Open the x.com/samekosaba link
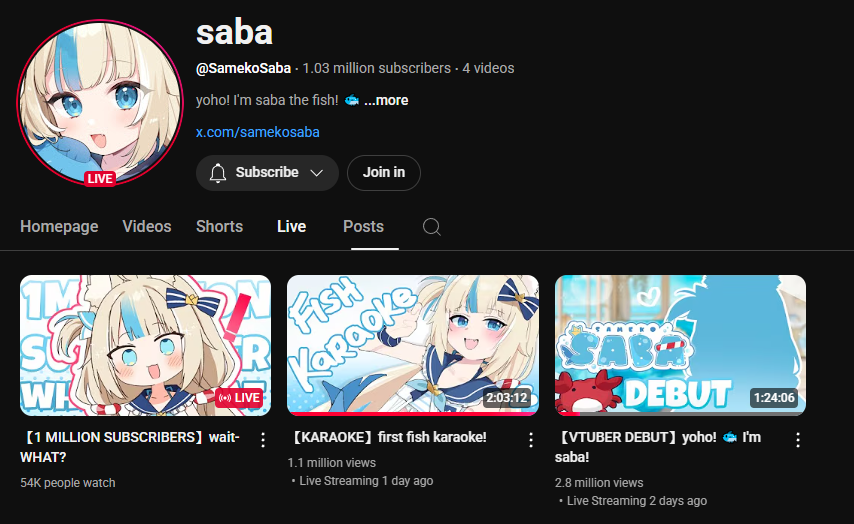 (x=258, y=132)
